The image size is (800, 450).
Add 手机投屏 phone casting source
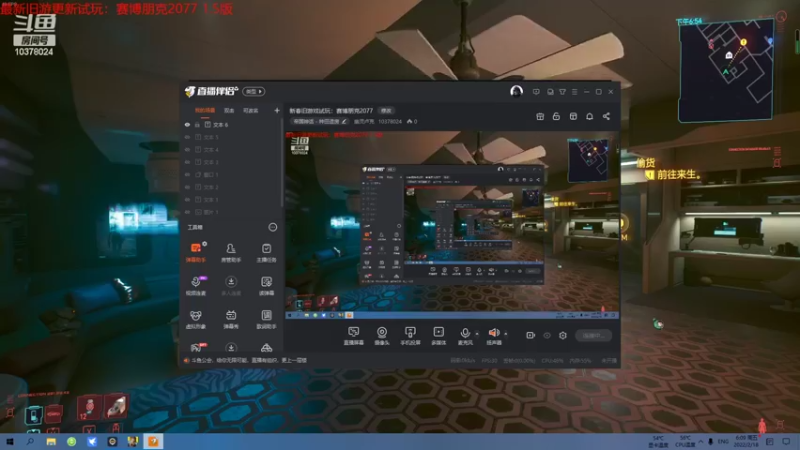[x=410, y=336]
